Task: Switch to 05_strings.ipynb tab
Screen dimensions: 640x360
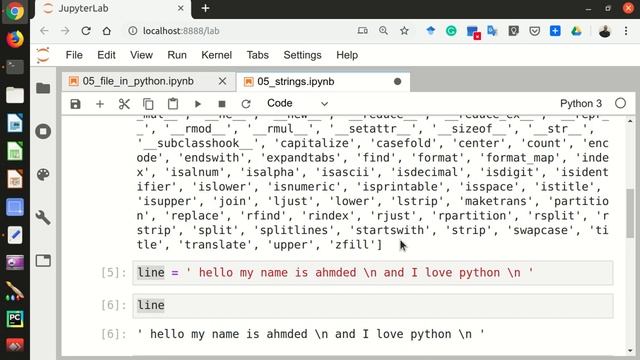Action: coord(296,82)
